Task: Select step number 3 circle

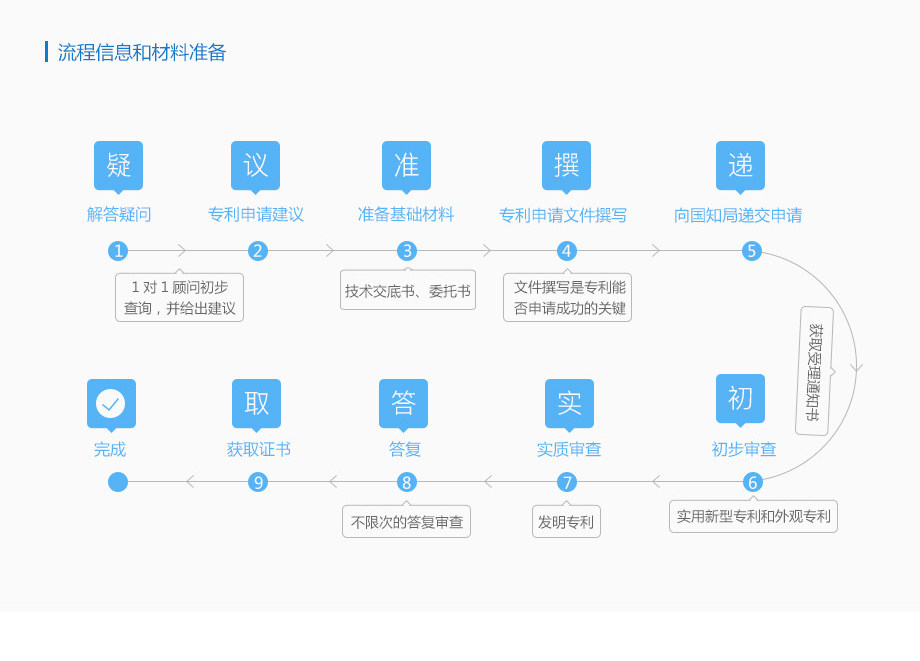Action: pyautogui.click(x=407, y=251)
